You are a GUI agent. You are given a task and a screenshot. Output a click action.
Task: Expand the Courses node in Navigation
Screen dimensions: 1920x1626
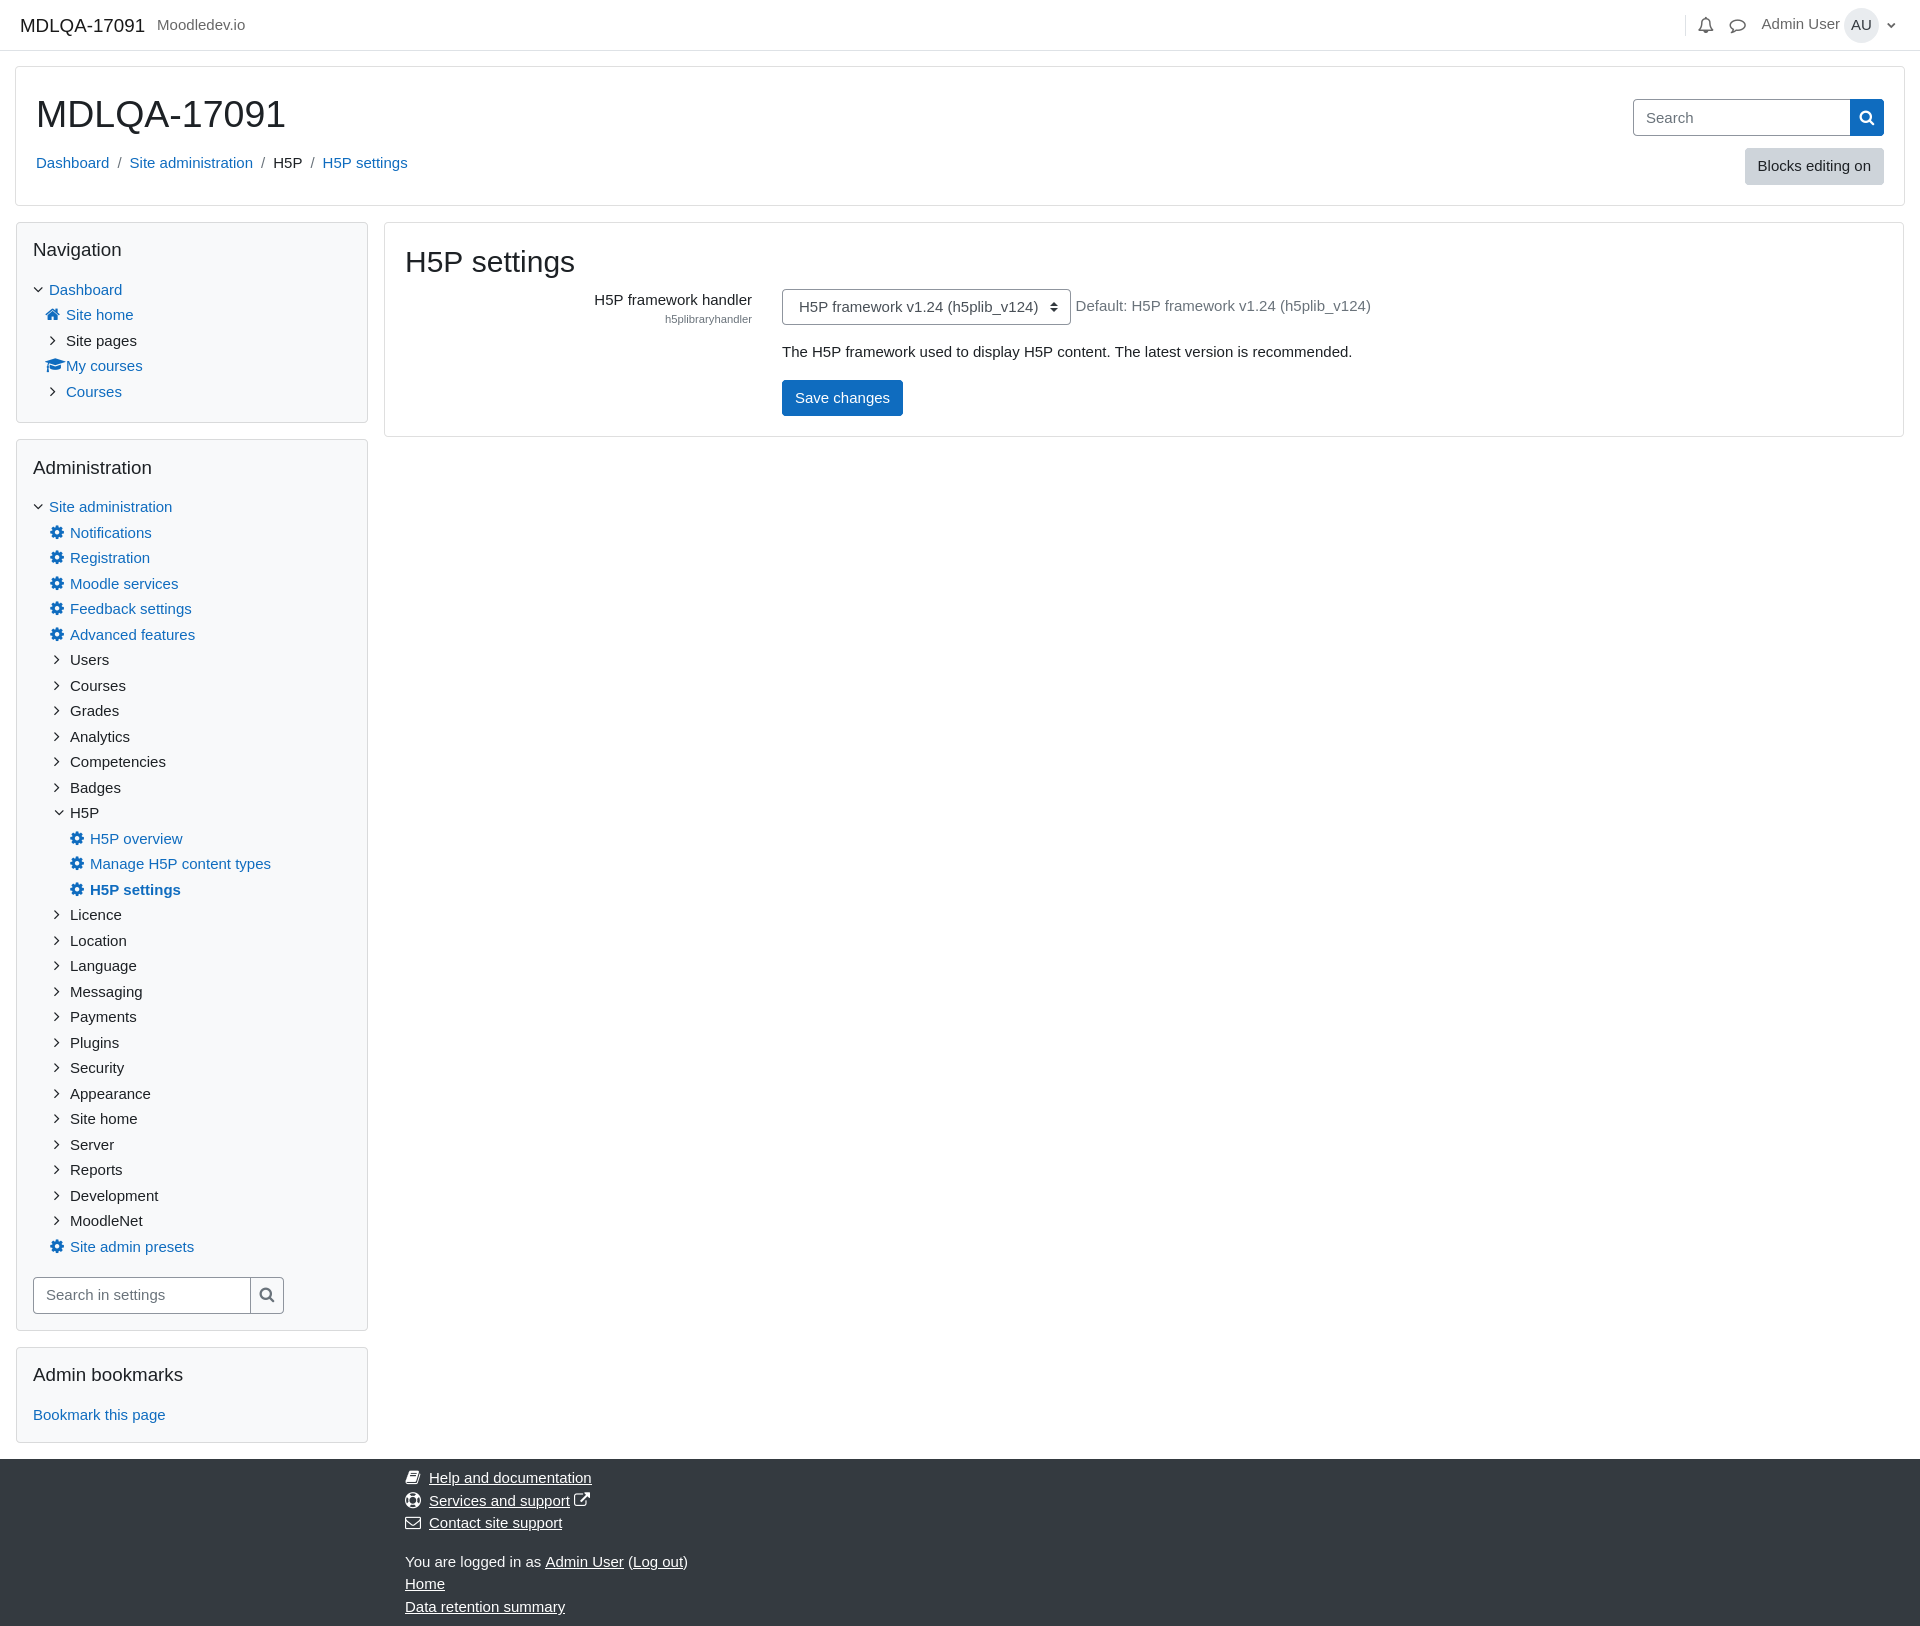tap(53, 392)
